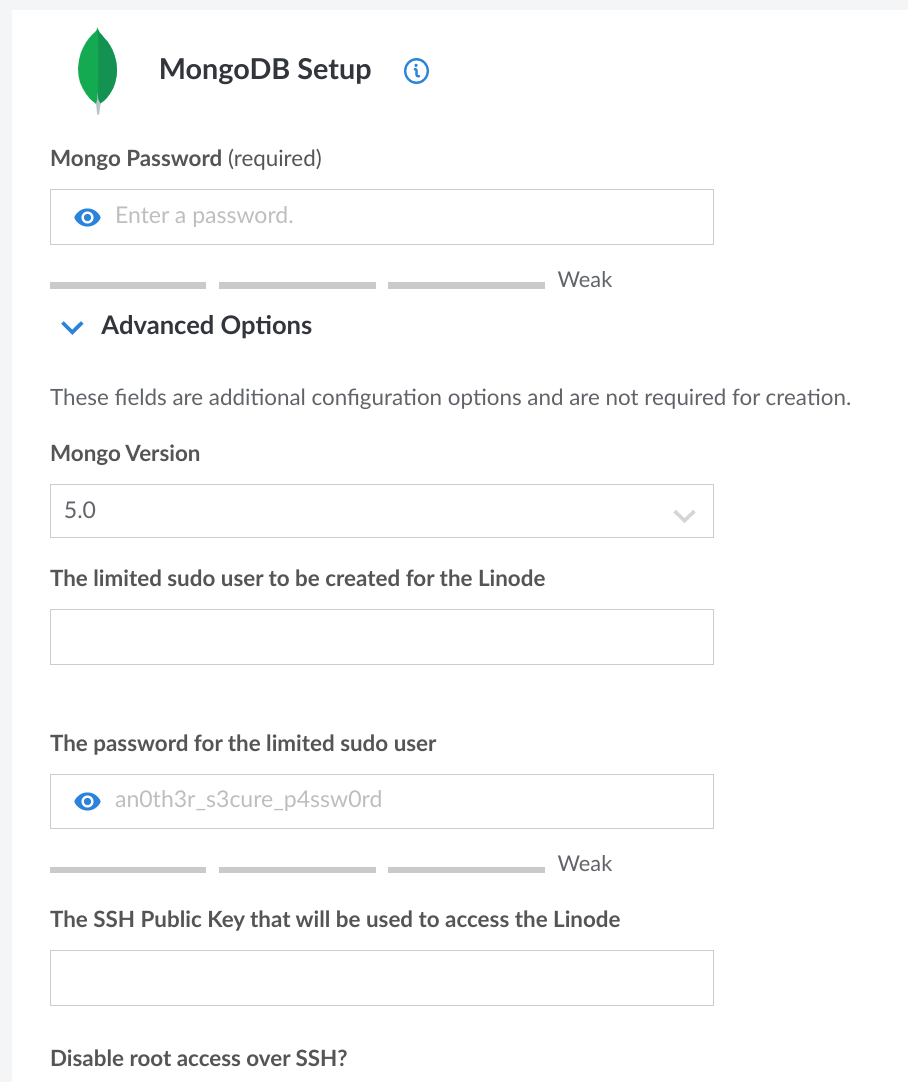
Task: Click the SSH Public Key input box
Action: [x=381, y=977]
